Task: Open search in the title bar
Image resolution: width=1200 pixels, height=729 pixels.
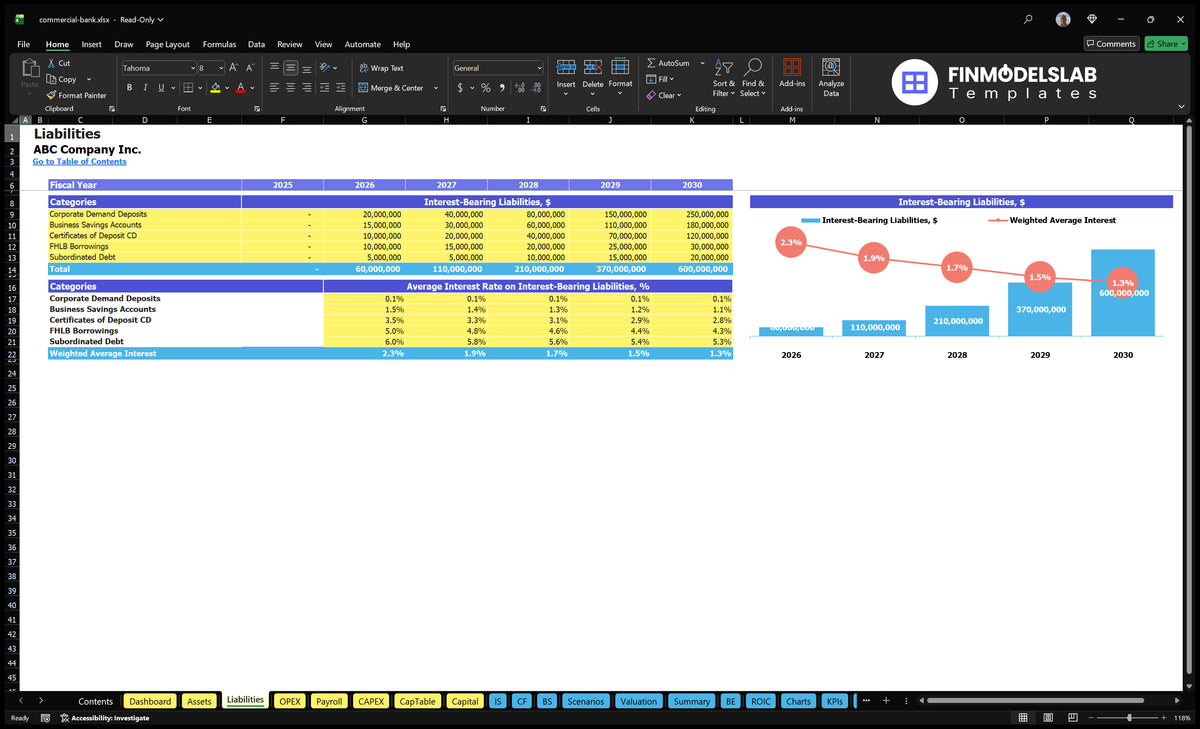Action: [1028, 19]
